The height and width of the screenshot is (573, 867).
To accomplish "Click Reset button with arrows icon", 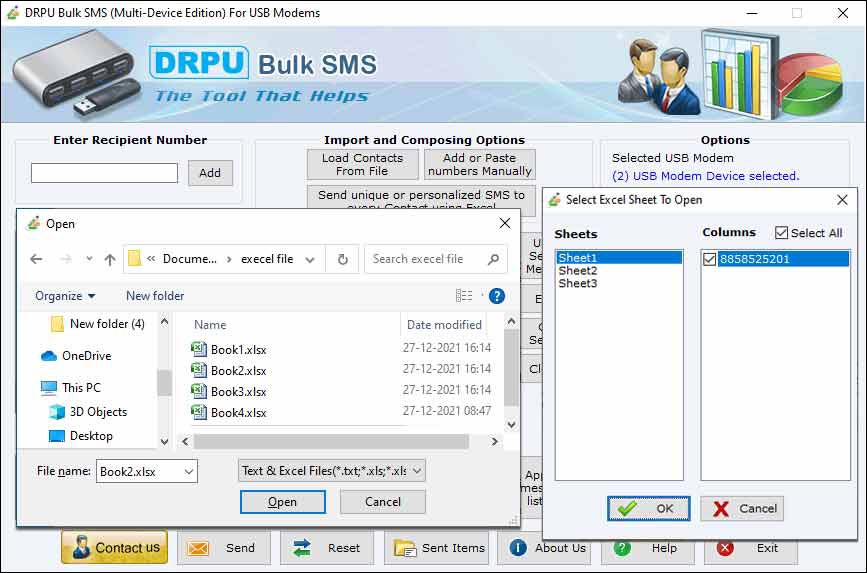I will point(327,548).
